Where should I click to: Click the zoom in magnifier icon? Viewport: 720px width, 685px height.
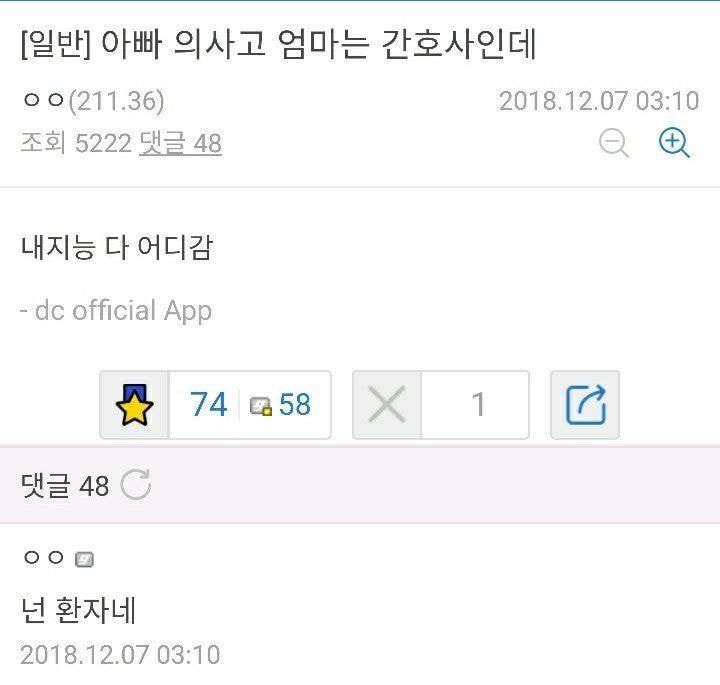674,143
